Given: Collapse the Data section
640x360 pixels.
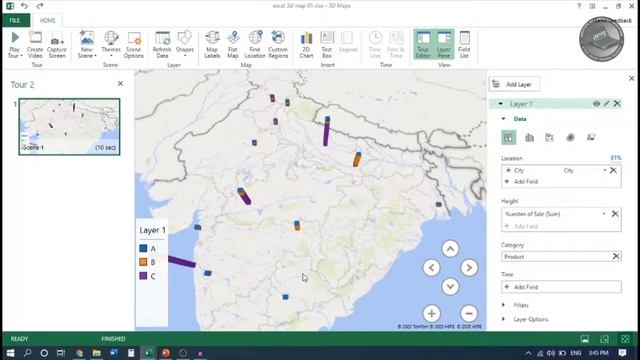Looking at the screenshot, I should click(503, 119).
